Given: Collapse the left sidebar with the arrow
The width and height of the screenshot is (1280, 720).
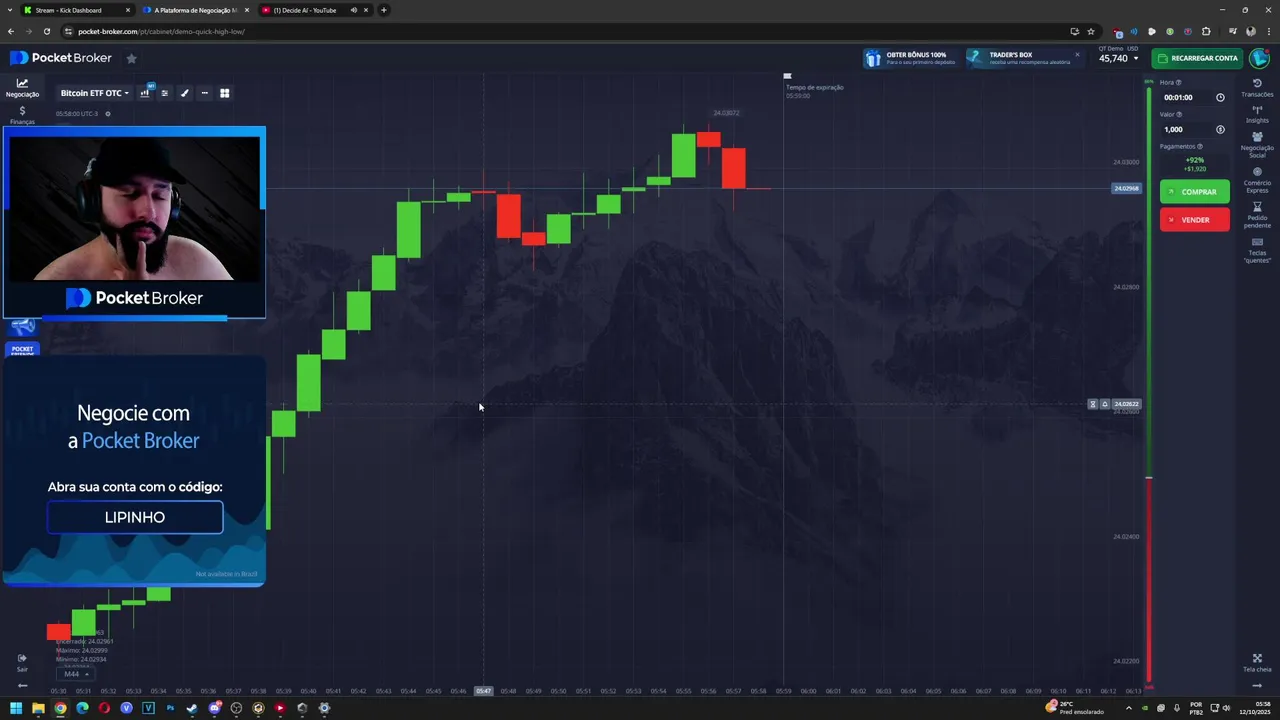Looking at the screenshot, I should (x=22, y=686).
